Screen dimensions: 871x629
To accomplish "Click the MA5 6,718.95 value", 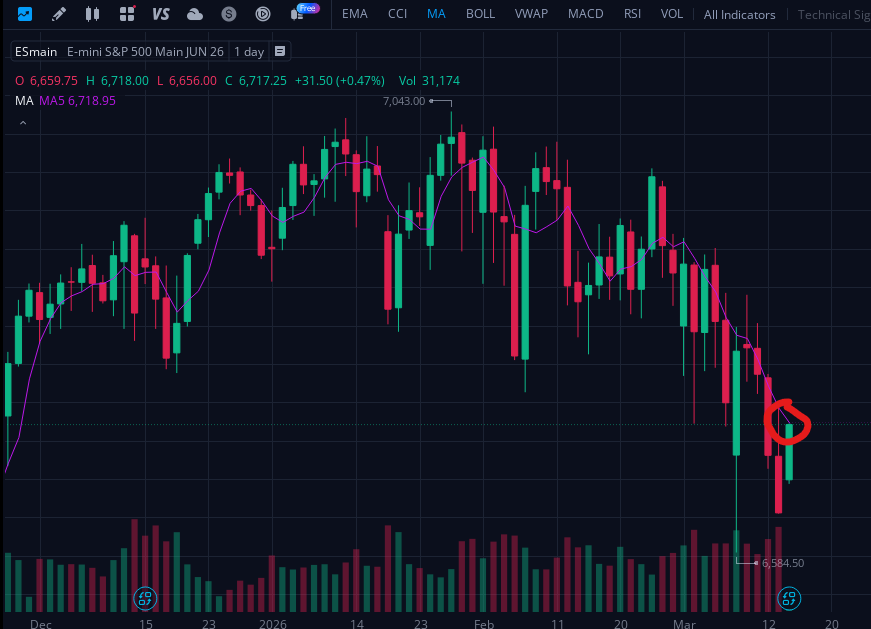I will click(x=77, y=101).
